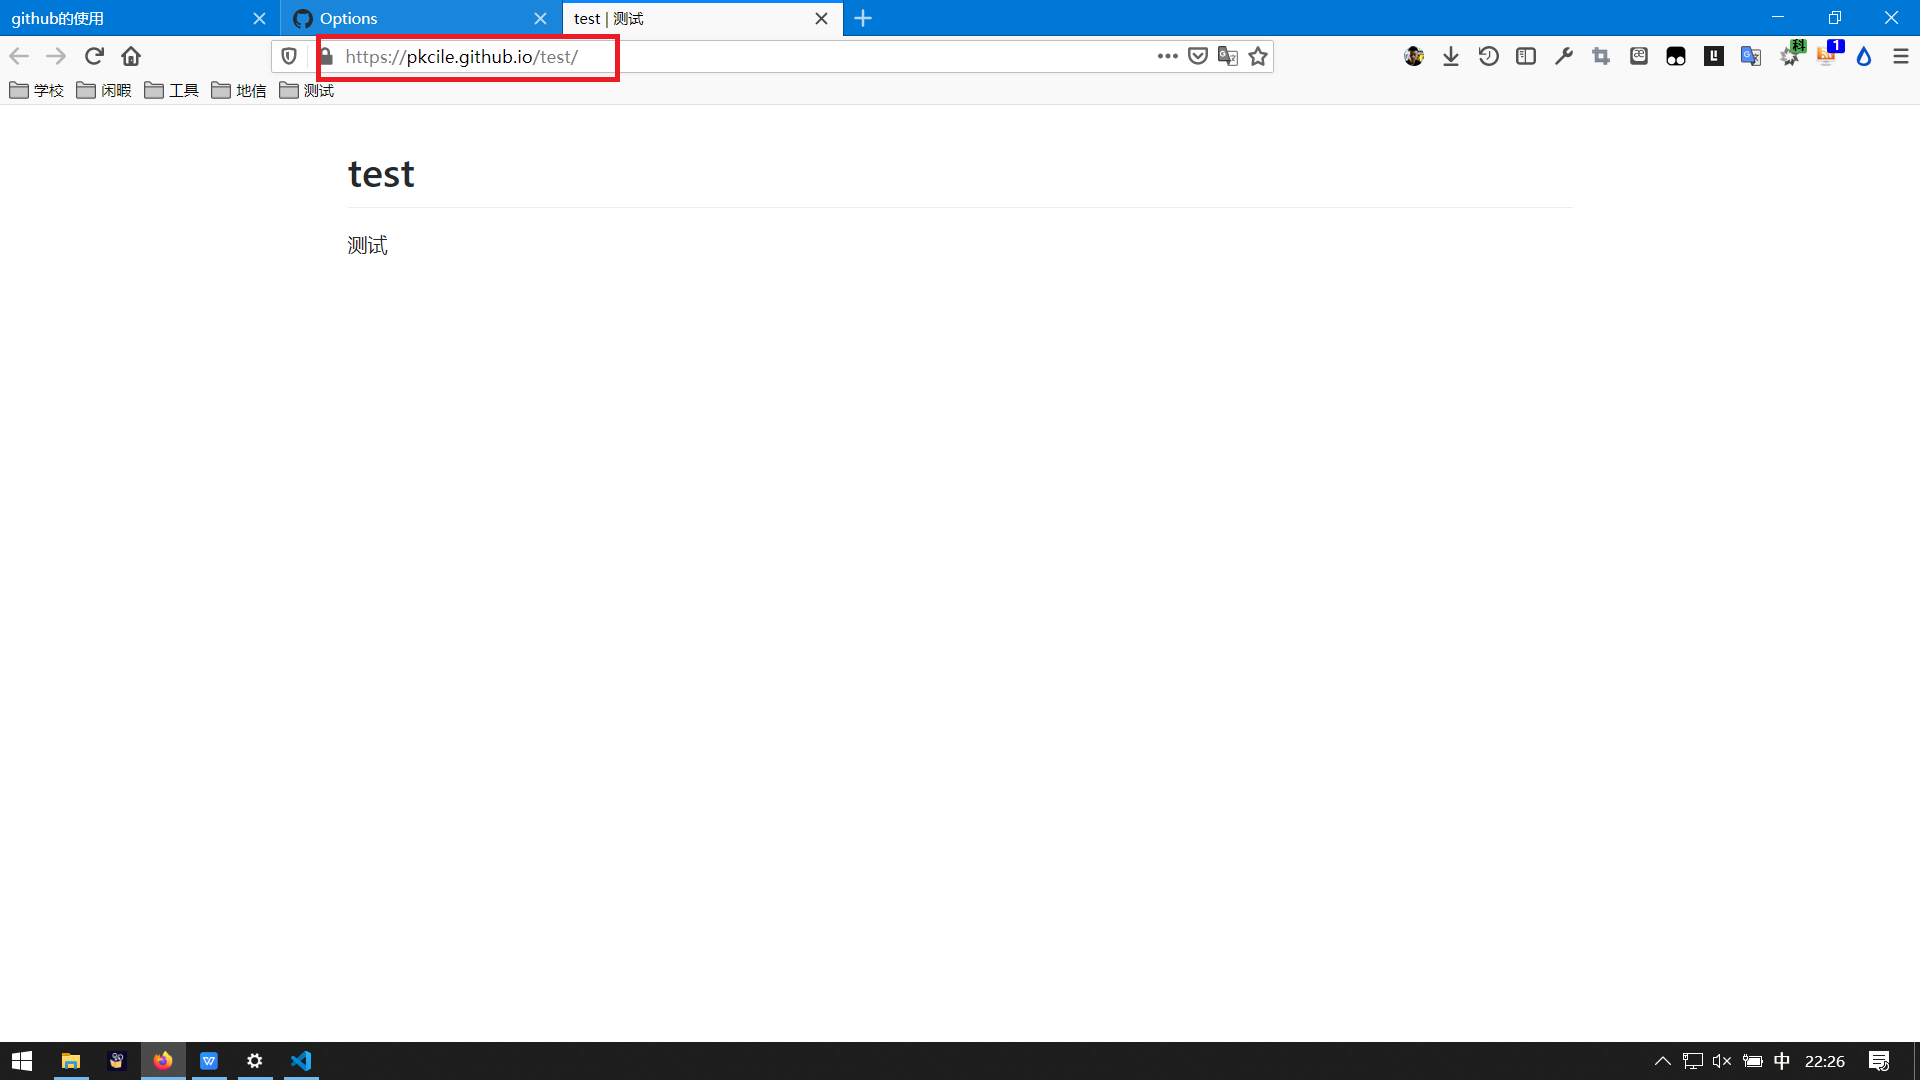The width and height of the screenshot is (1920, 1080).
Task: Go forward with the forward arrow
Action: [56, 56]
